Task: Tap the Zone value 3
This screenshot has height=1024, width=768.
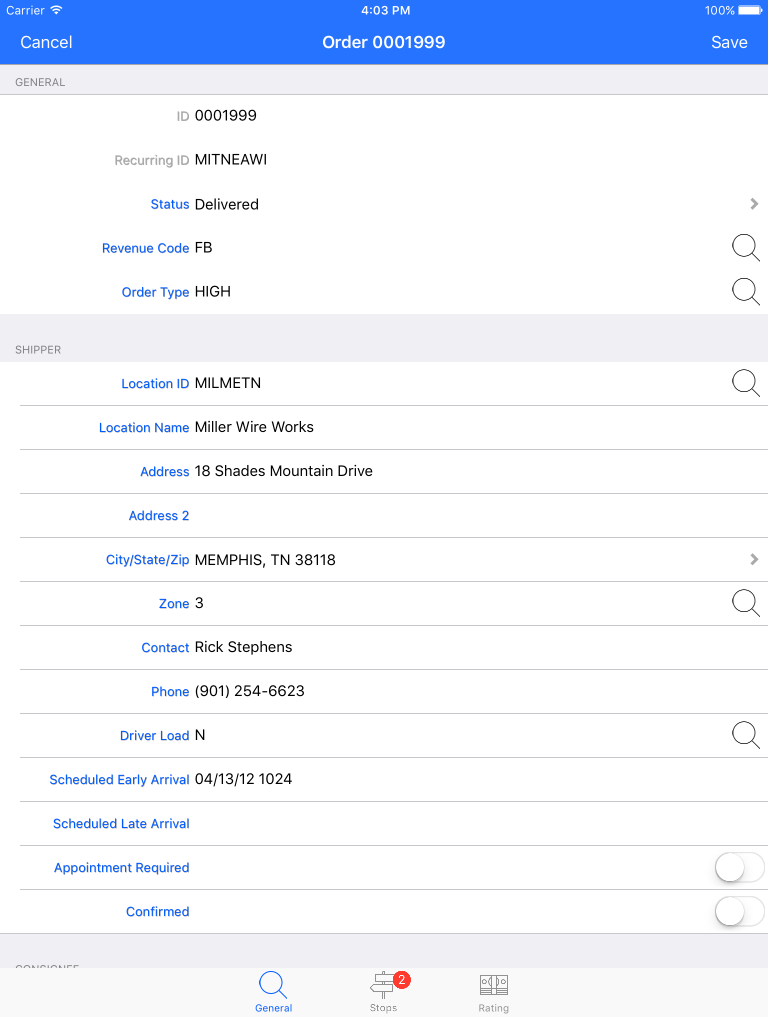Action: 199,603
